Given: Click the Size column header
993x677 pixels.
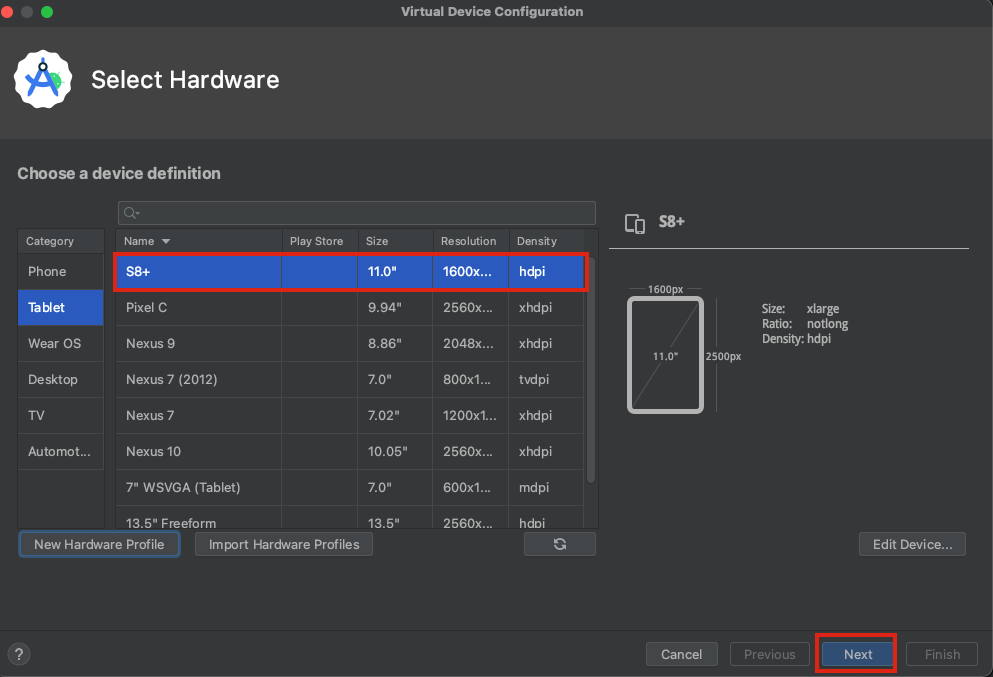Looking at the screenshot, I should pos(395,241).
